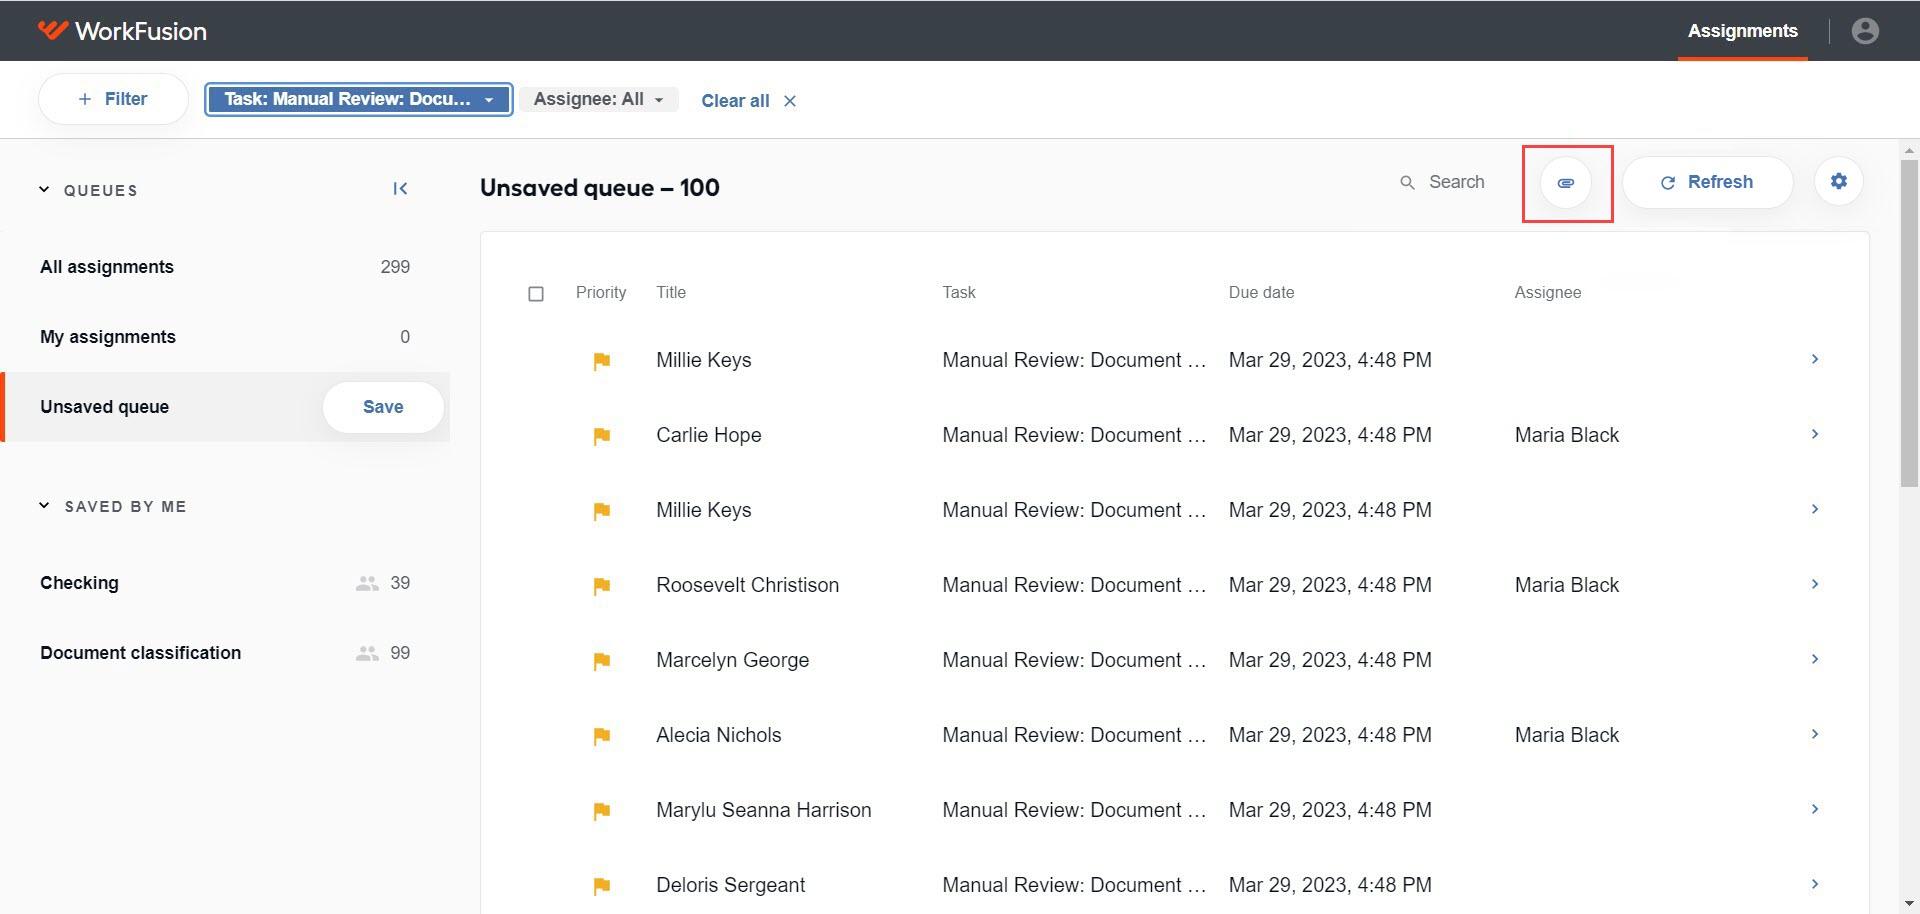This screenshot has height=914, width=1920.
Task: Focus the Search input field
Action: coord(1457,182)
